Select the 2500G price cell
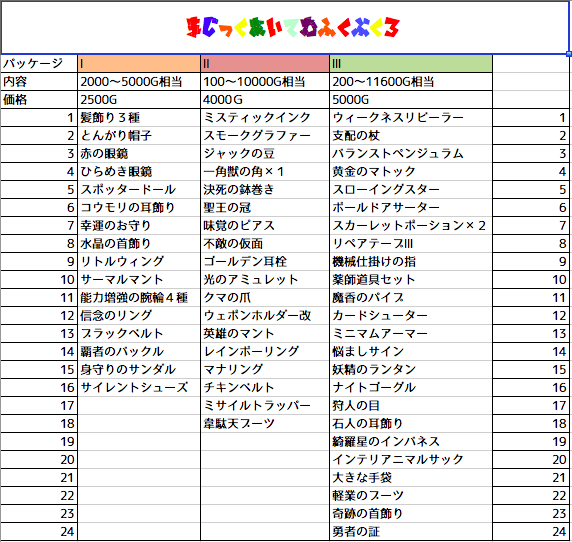 (139, 100)
